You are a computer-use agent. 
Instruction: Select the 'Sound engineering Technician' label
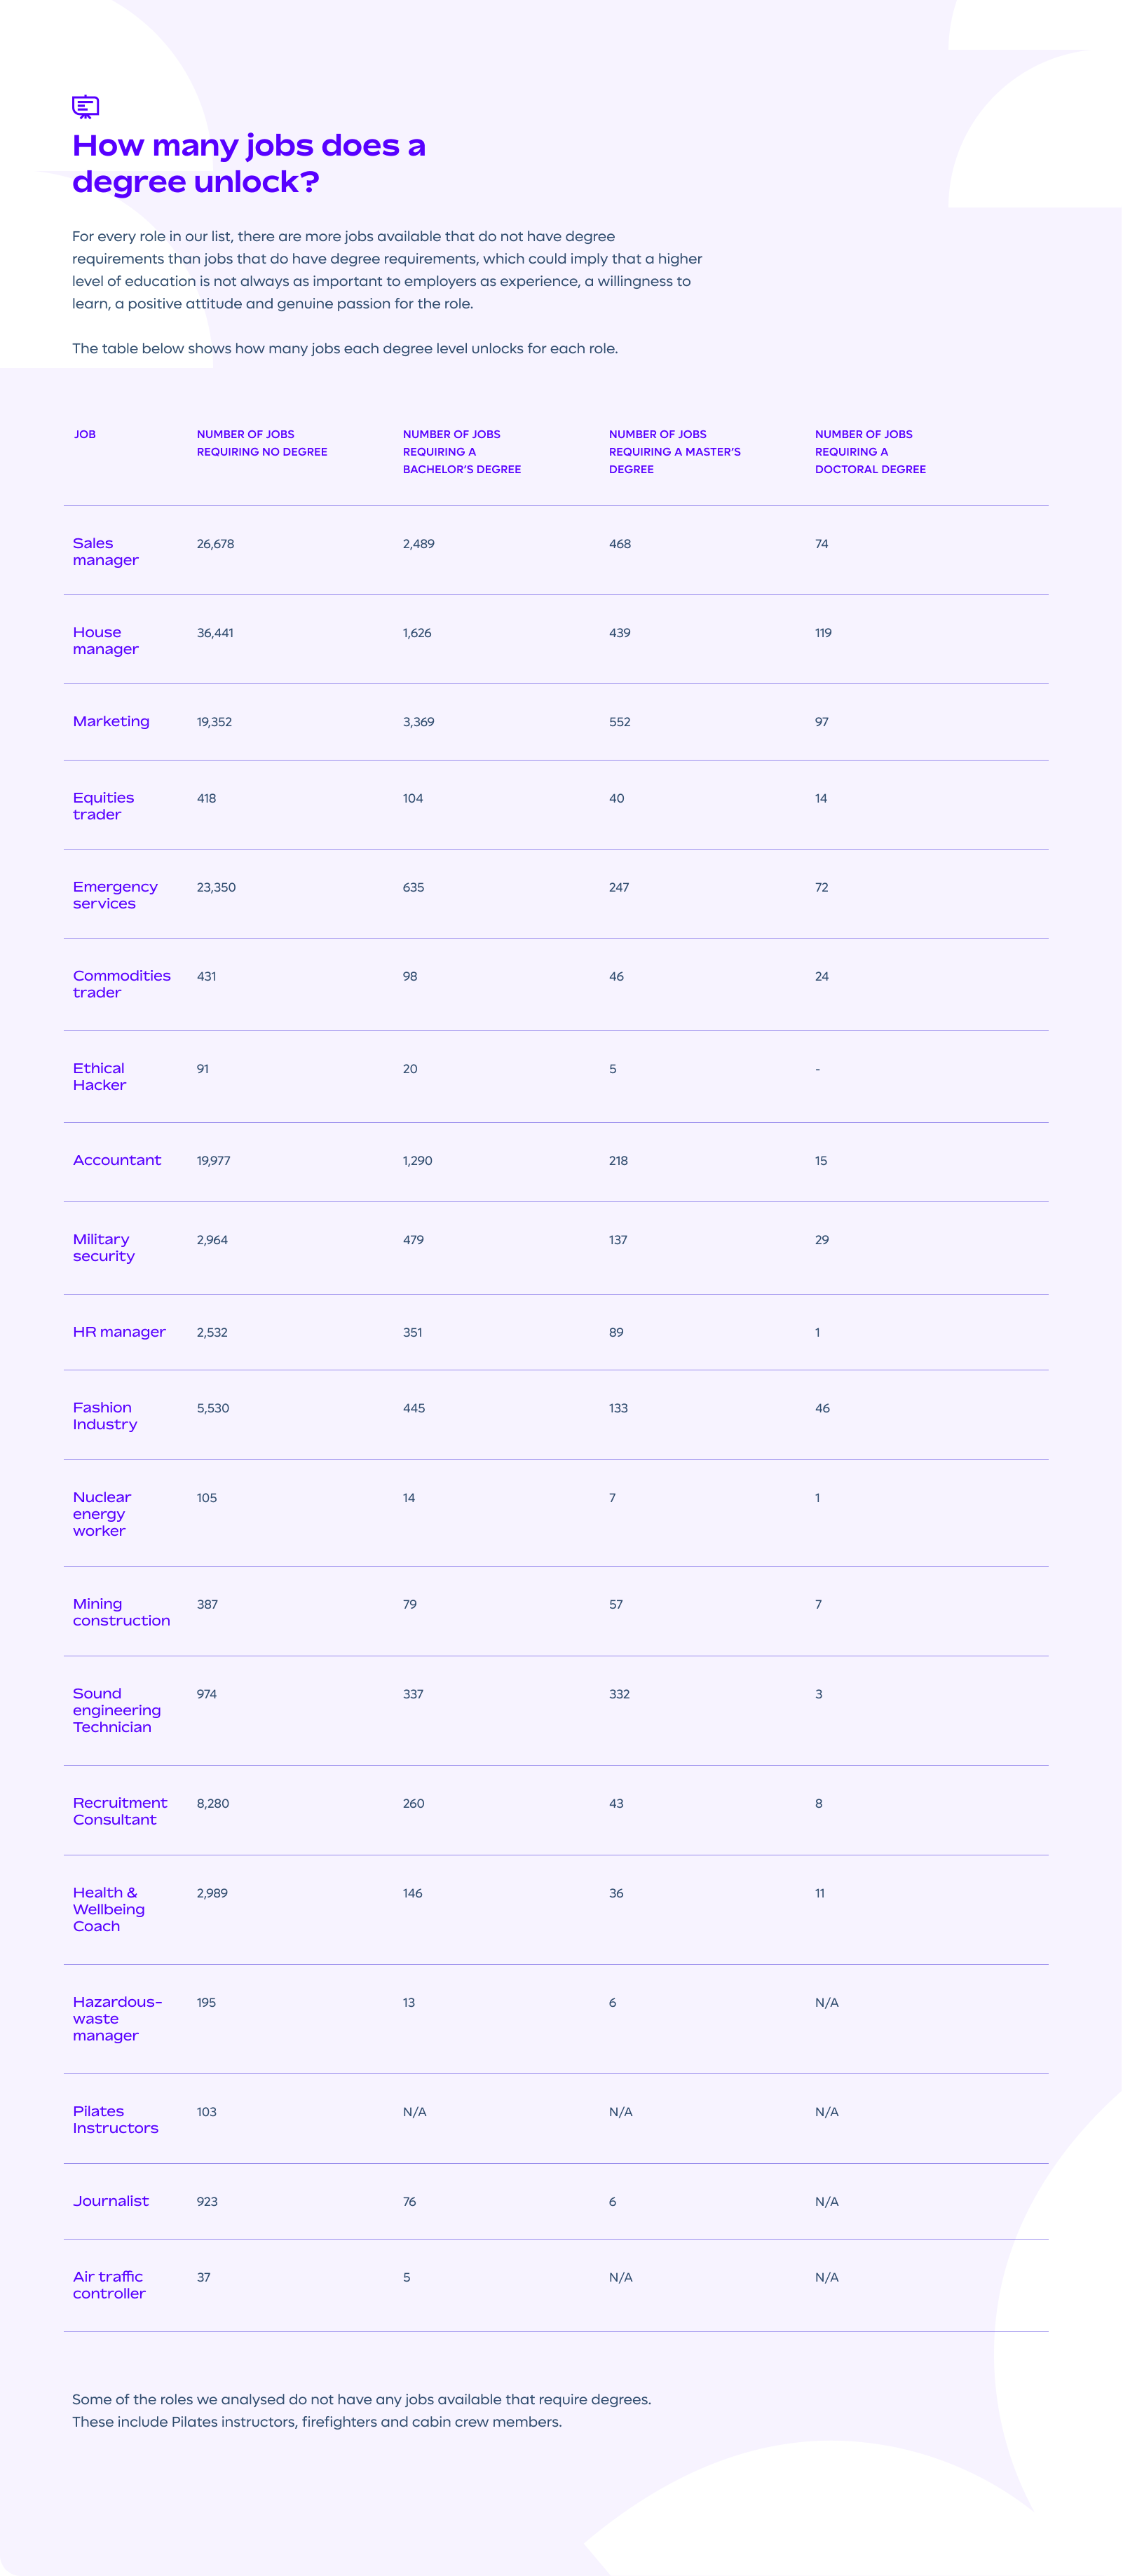tap(116, 1710)
